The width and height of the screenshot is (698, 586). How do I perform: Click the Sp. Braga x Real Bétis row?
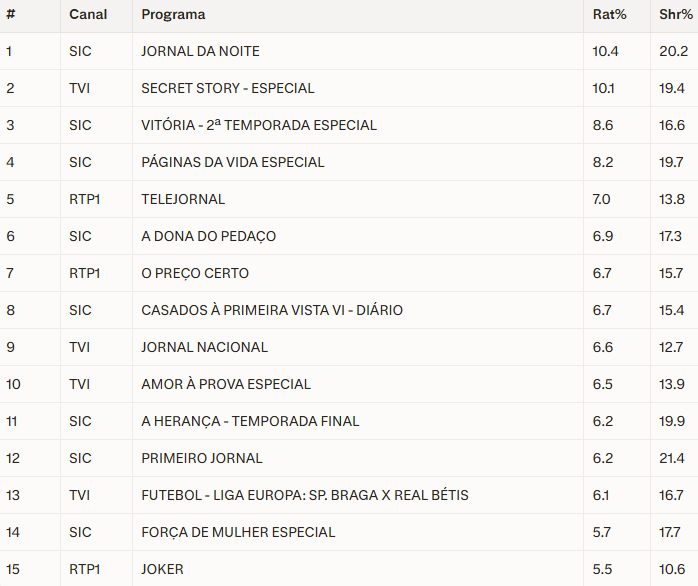tap(304, 495)
